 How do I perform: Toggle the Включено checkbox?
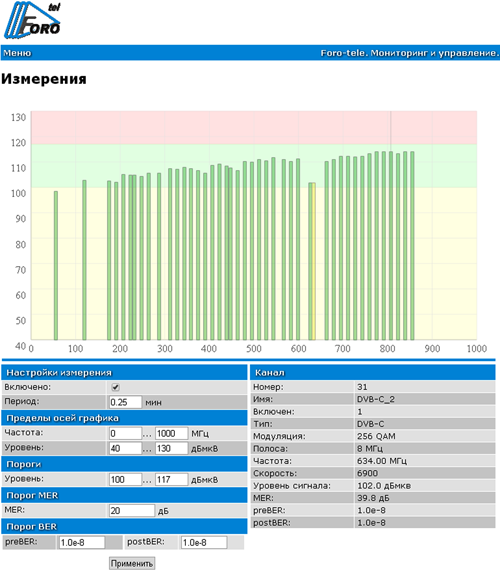point(115,387)
